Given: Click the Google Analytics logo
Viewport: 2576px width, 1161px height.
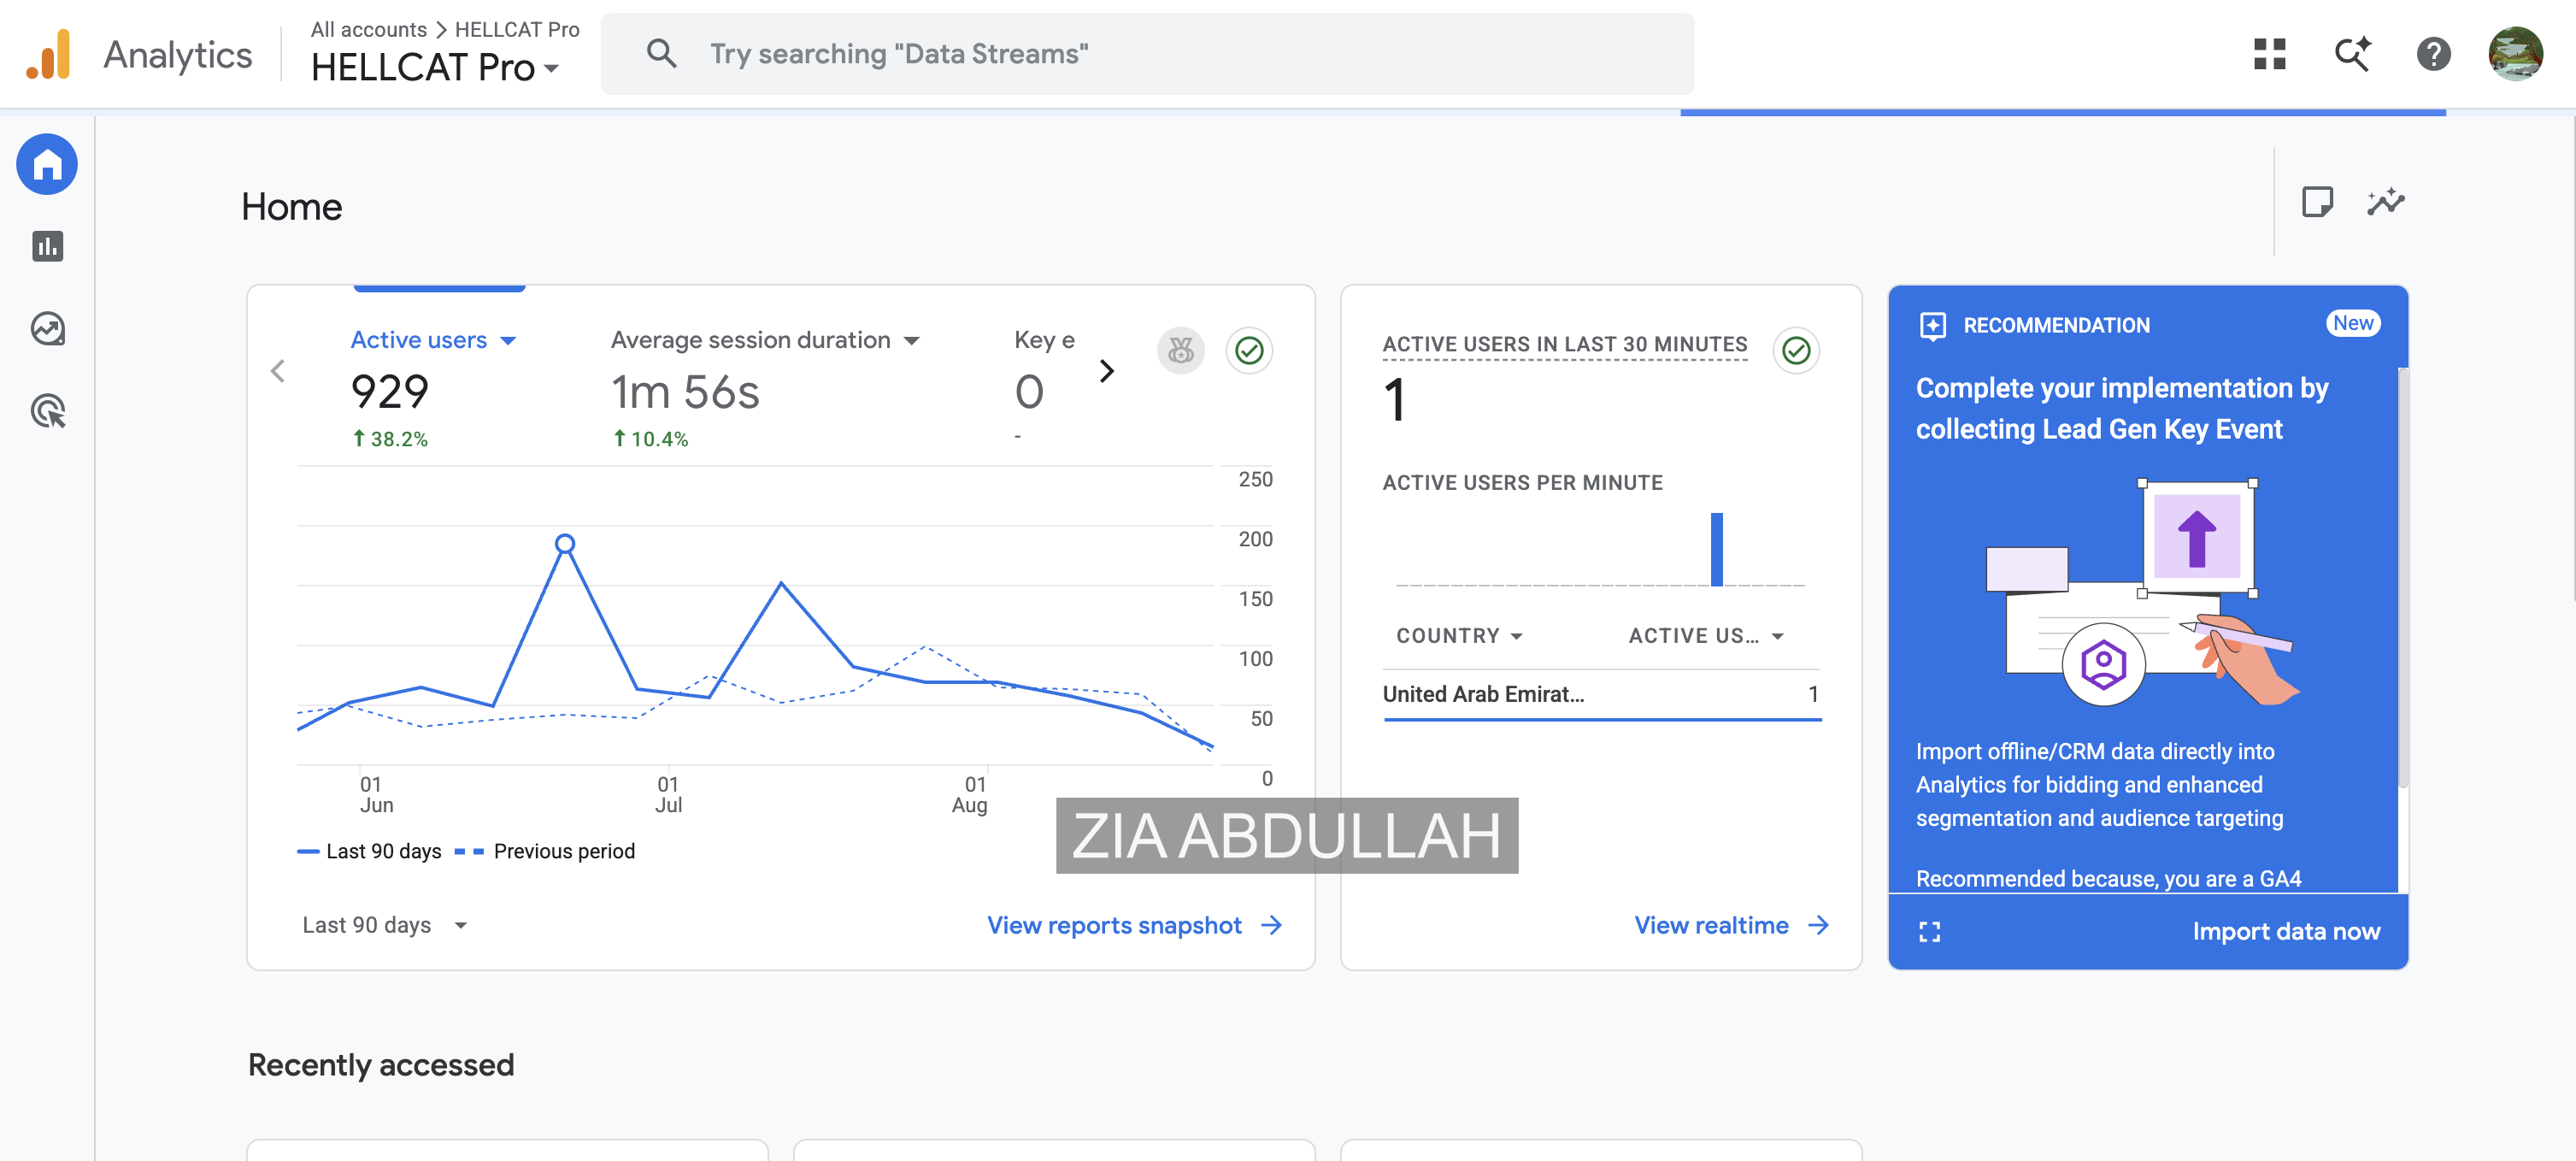Looking at the screenshot, I should (48, 54).
